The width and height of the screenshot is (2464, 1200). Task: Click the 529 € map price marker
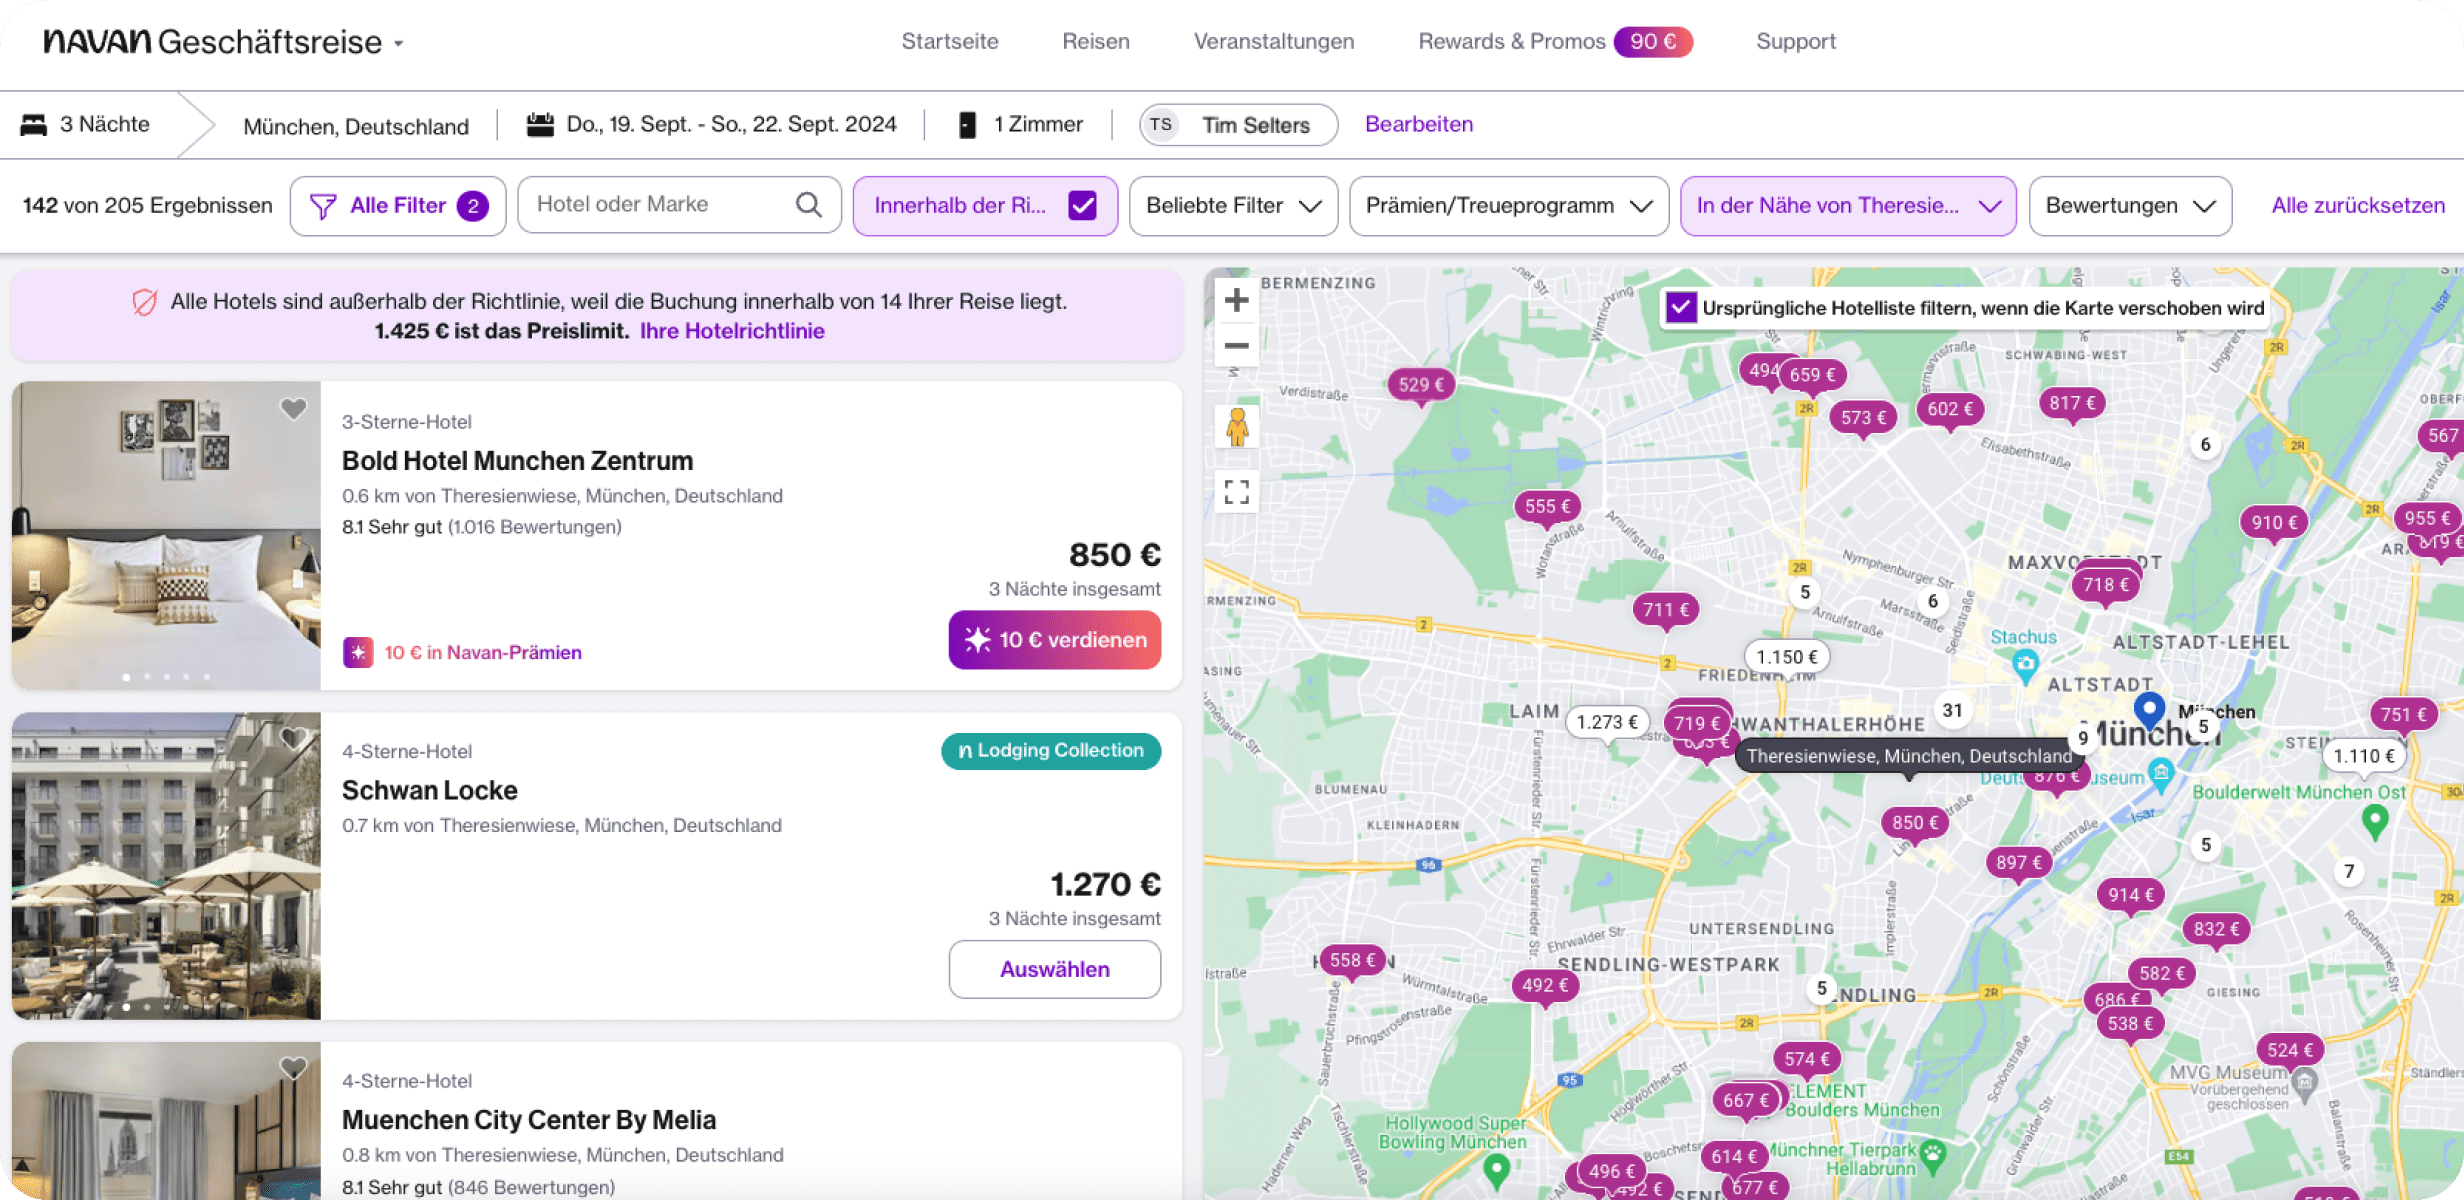click(x=1420, y=385)
